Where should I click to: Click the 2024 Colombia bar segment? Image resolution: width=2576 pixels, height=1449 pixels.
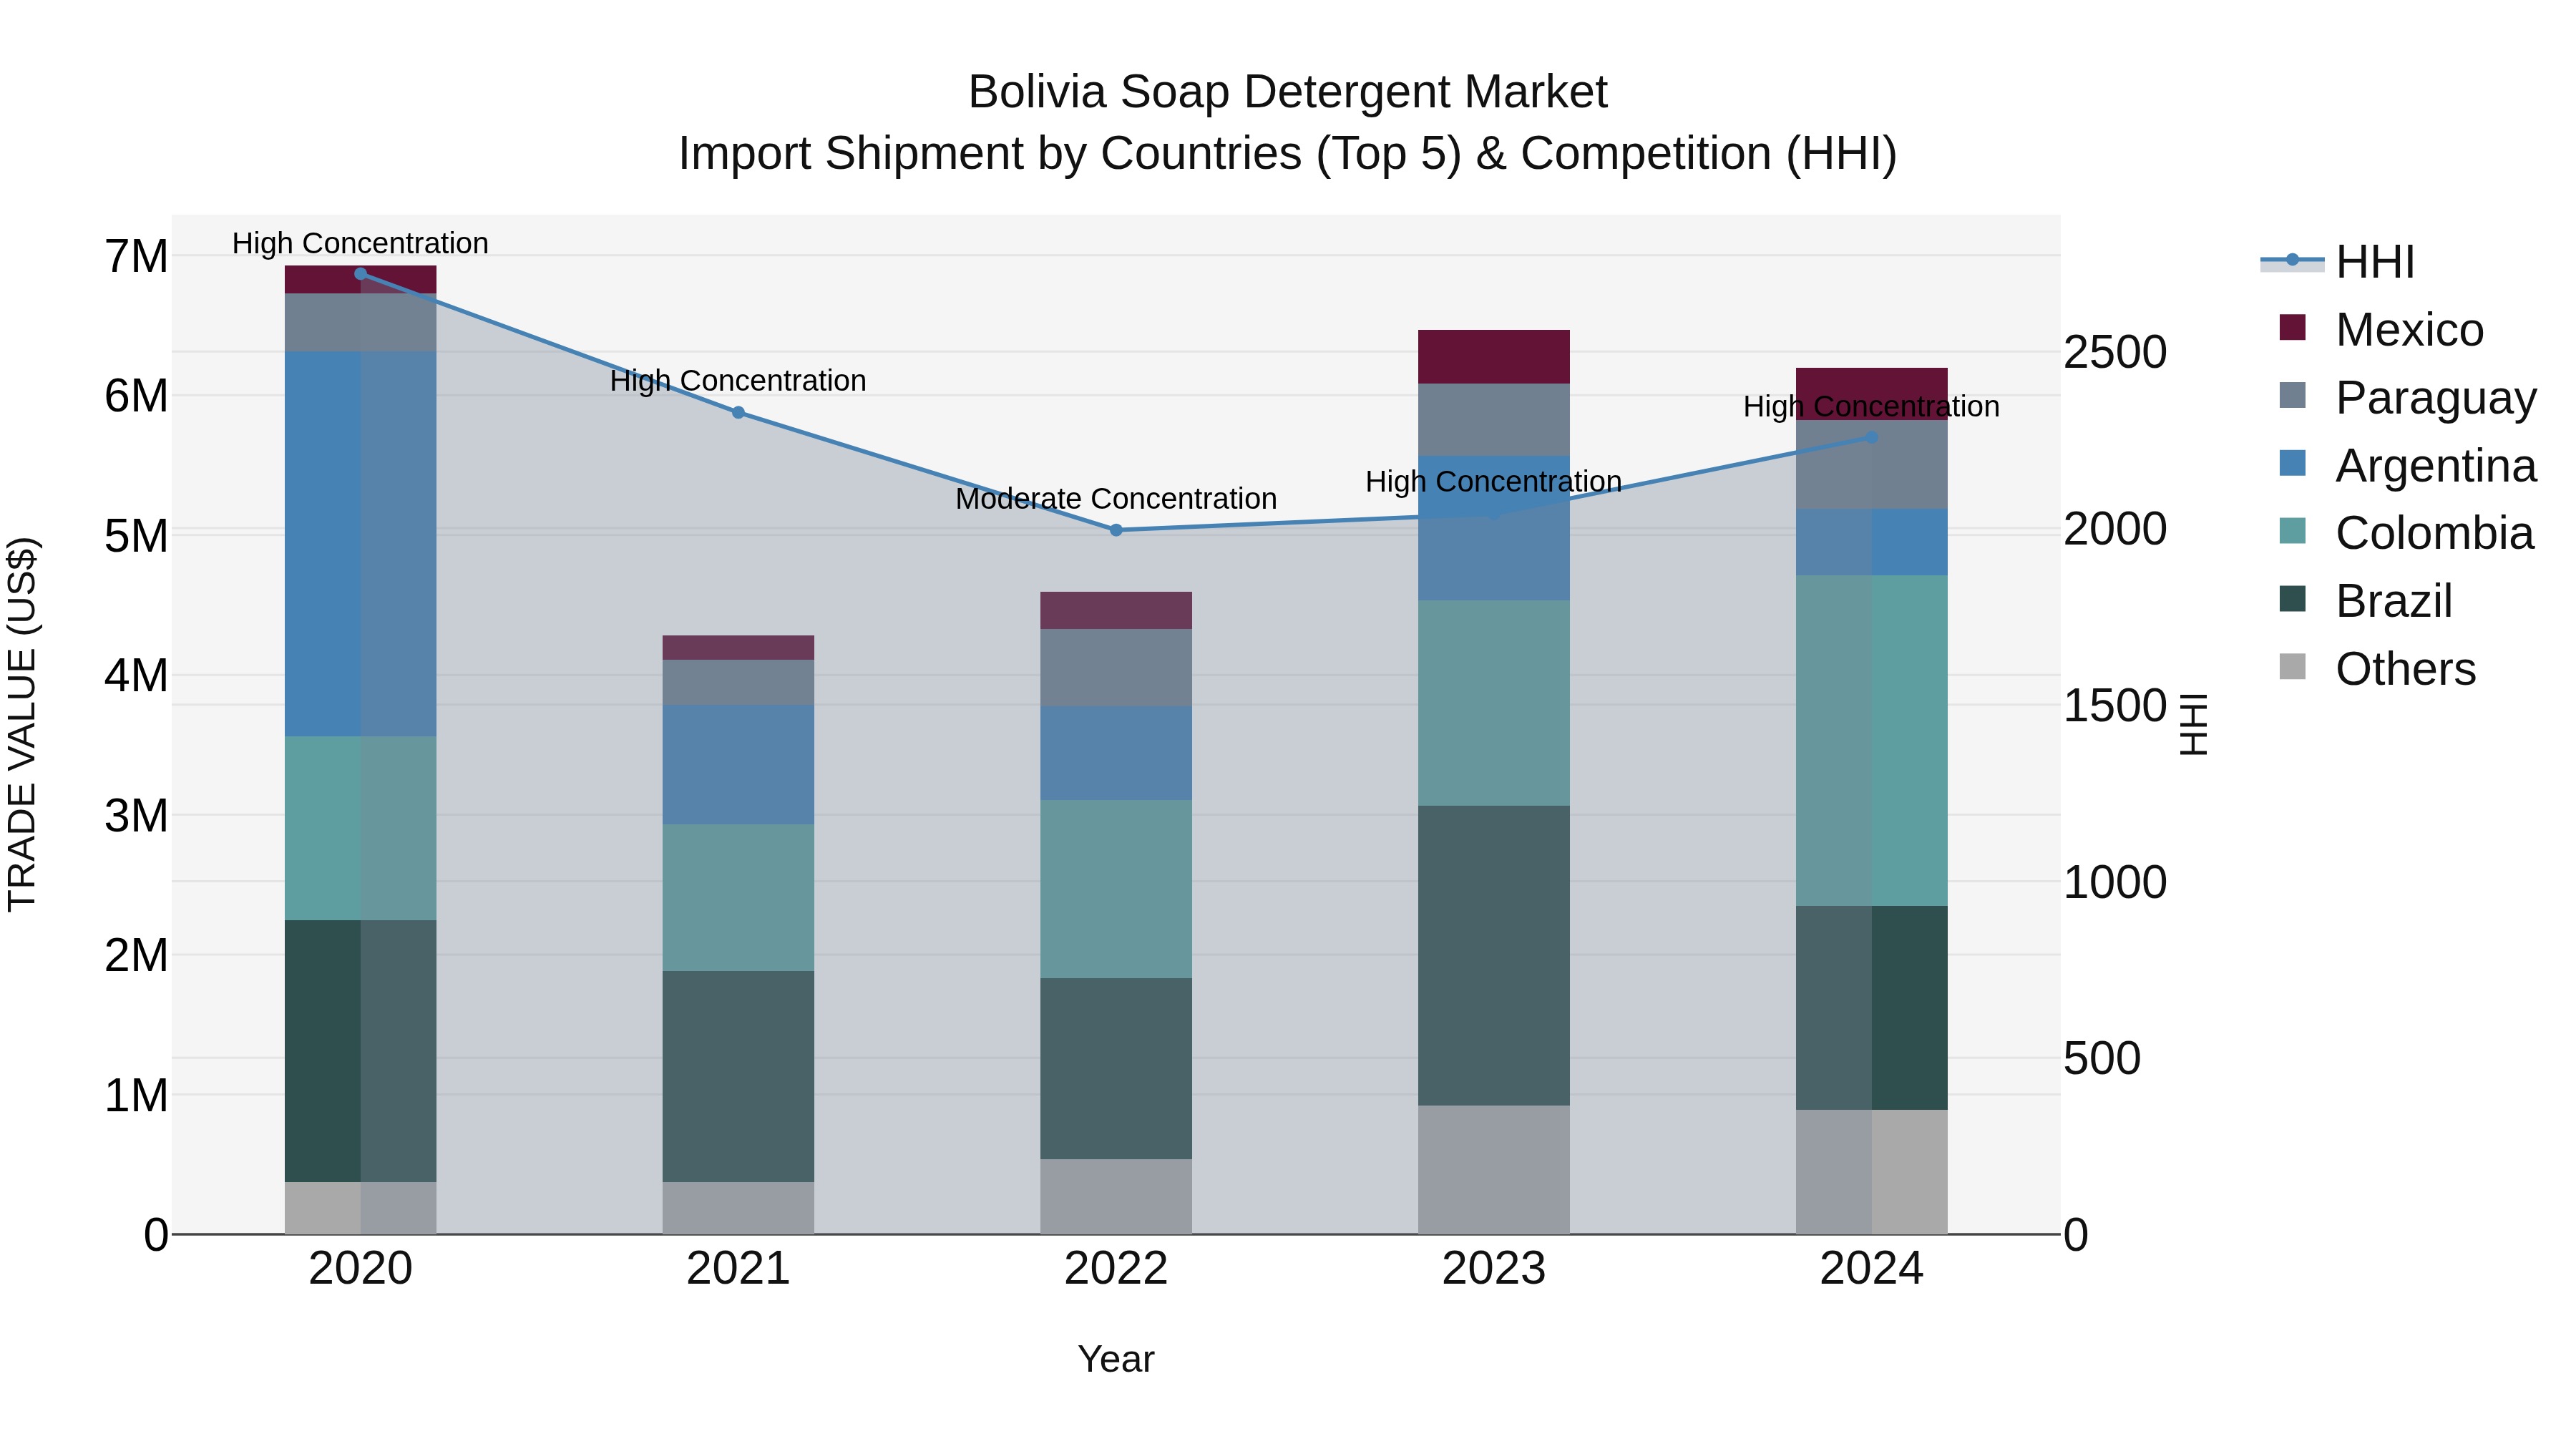pos(1872,741)
